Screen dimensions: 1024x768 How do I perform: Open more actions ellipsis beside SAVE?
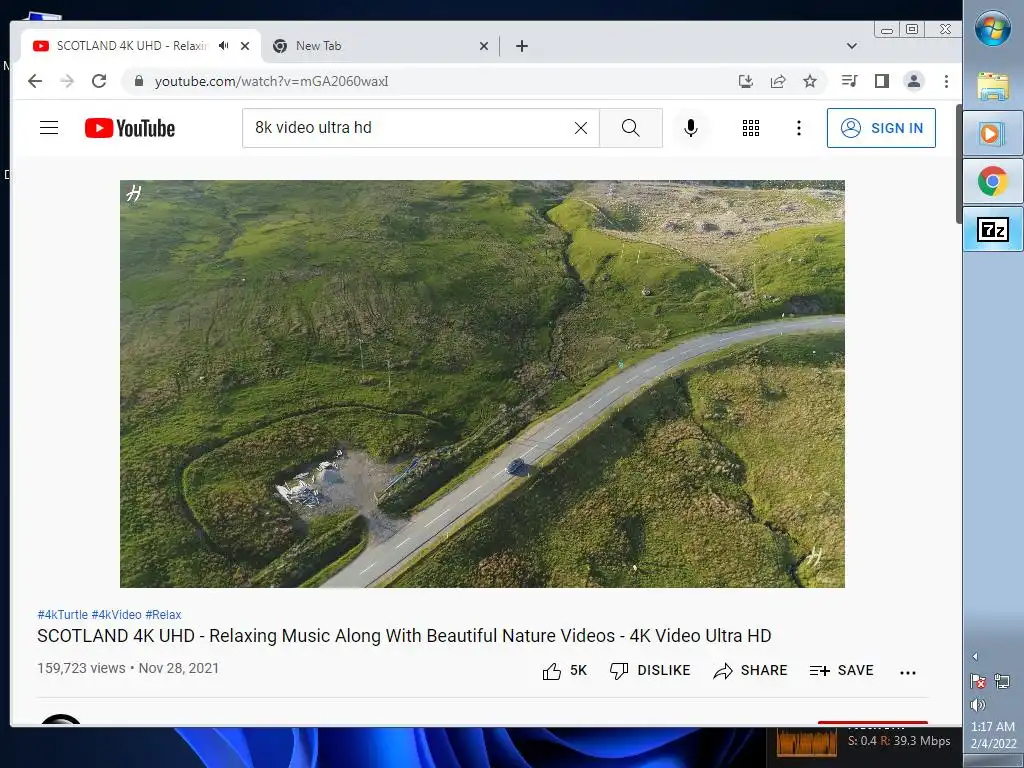pyautogui.click(x=908, y=672)
